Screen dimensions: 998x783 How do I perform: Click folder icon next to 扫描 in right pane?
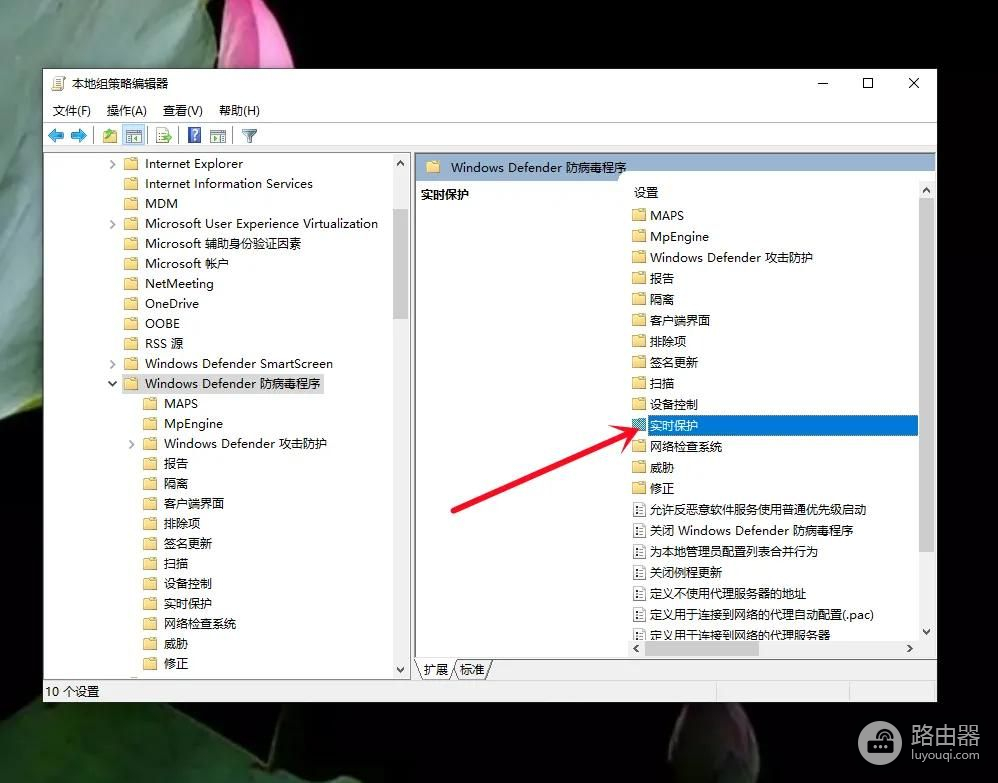639,383
